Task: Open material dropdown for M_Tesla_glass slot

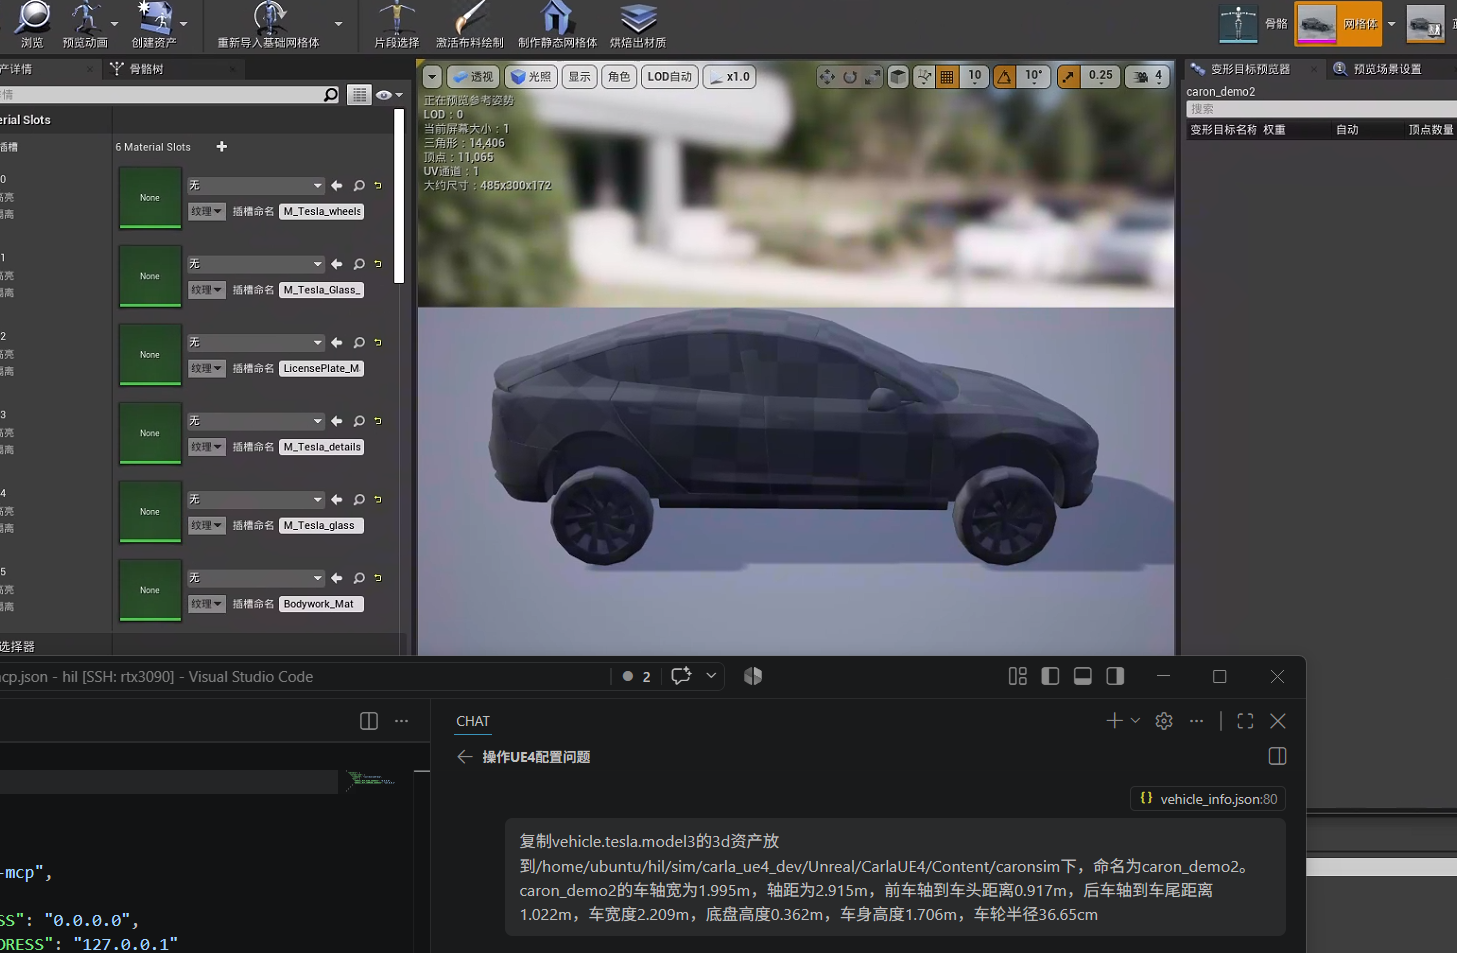Action: click(256, 500)
